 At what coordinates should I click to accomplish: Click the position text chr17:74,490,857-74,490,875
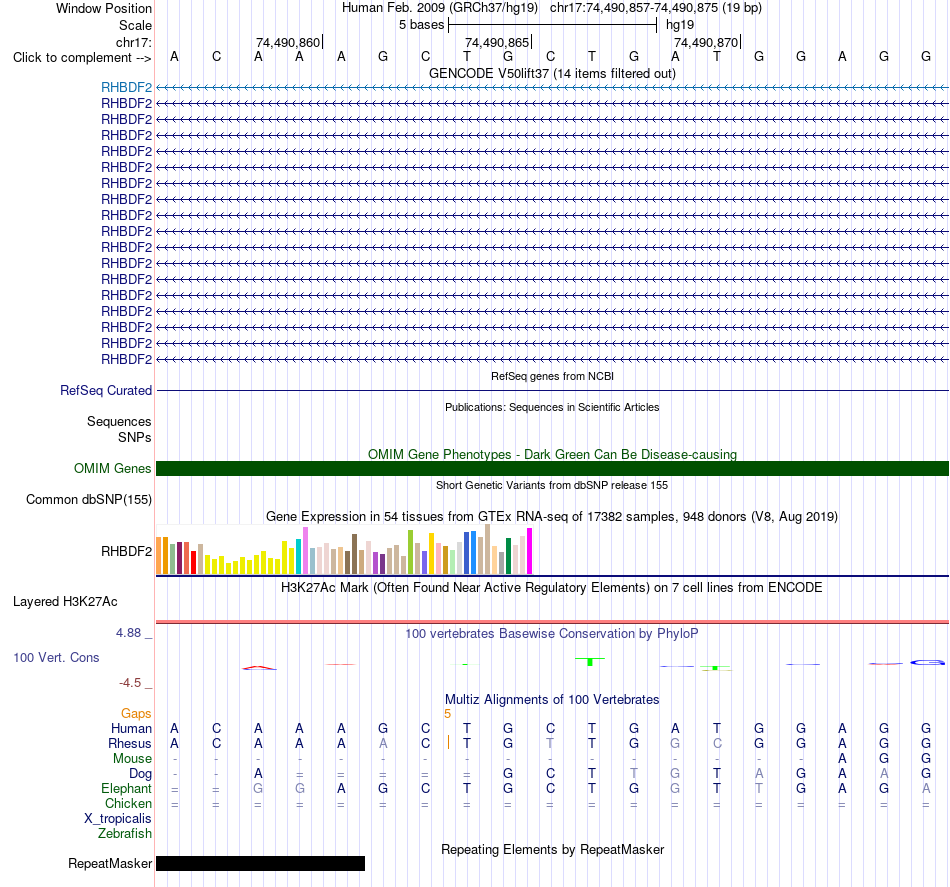(634, 8)
